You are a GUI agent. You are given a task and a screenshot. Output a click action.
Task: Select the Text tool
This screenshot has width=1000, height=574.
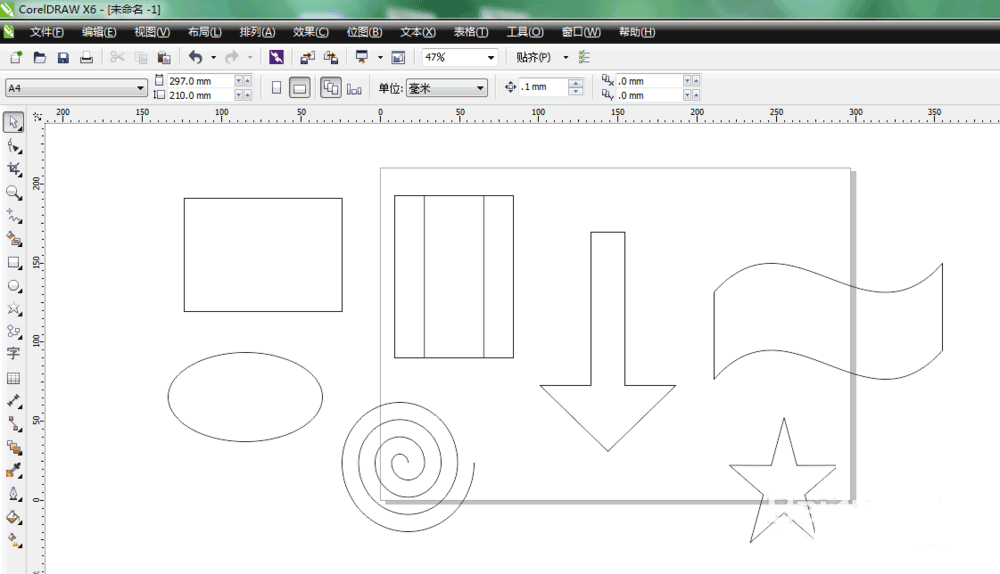tap(13, 354)
